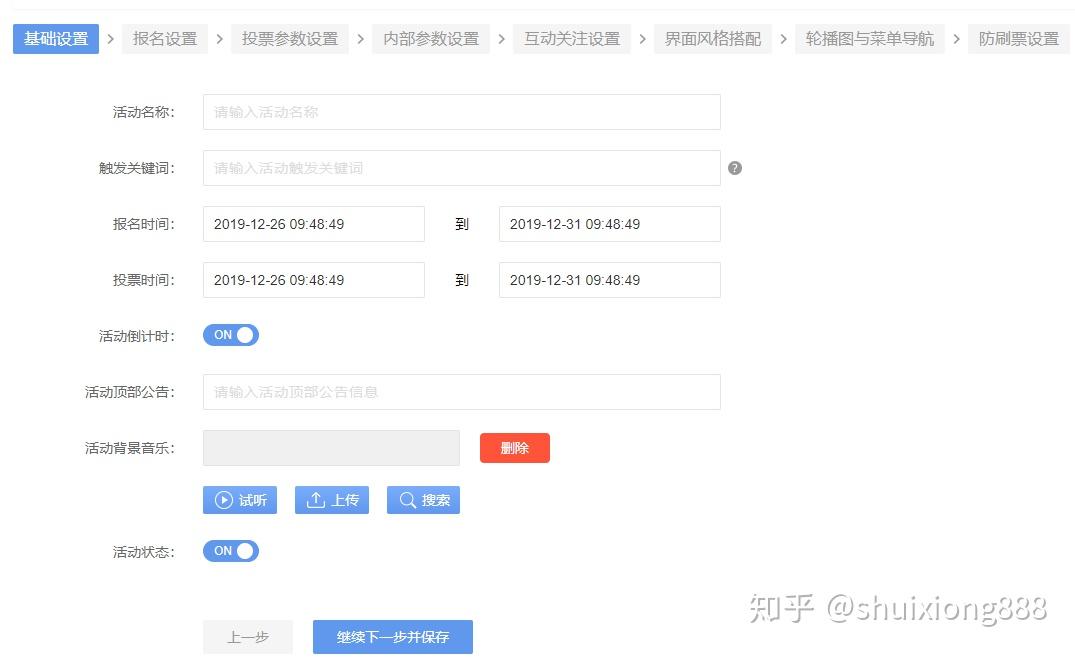Image resolution: width=1075 pixels, height=657 pixels.
Task: Switch to the 报名设置 tab
Action: (x=165, y=38)
